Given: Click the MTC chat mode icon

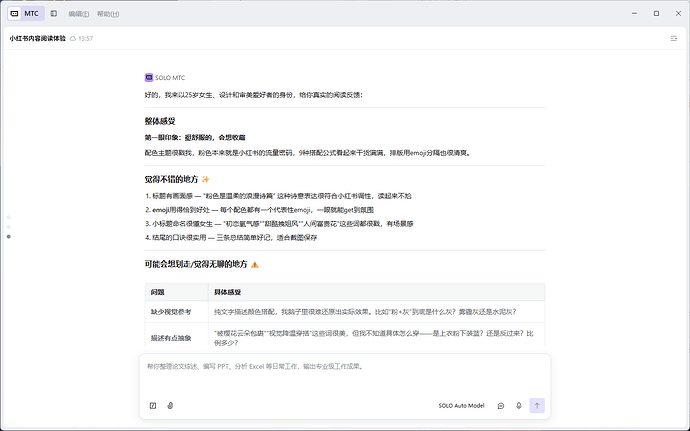Looking at the screenshot, I should click(15, 14).
